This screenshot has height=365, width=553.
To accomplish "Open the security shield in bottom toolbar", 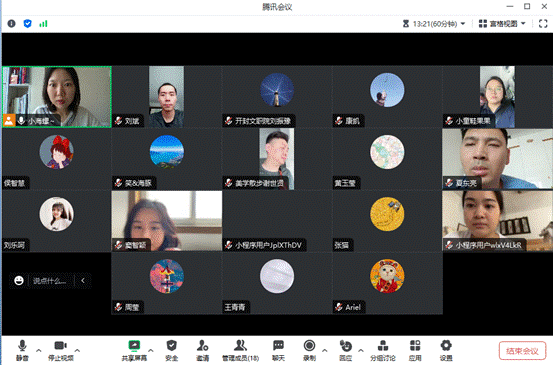I will tap(172, 350).
